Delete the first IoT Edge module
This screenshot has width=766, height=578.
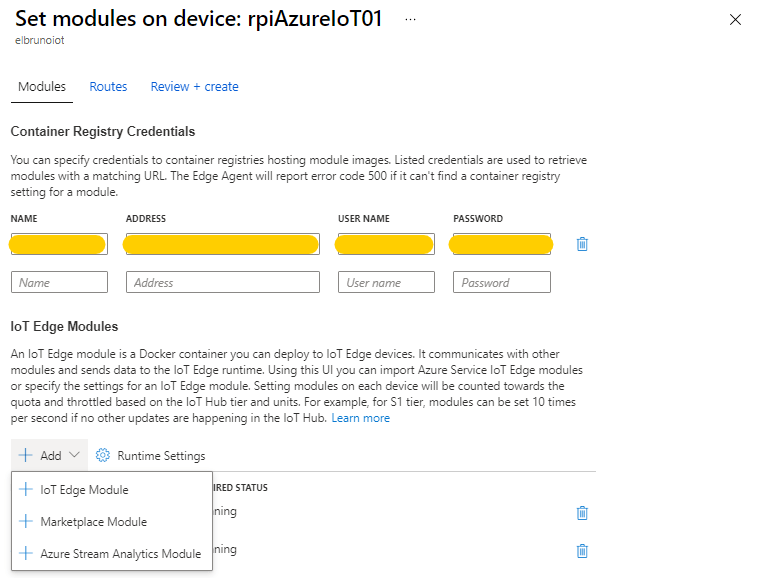(x=582, y=512)
